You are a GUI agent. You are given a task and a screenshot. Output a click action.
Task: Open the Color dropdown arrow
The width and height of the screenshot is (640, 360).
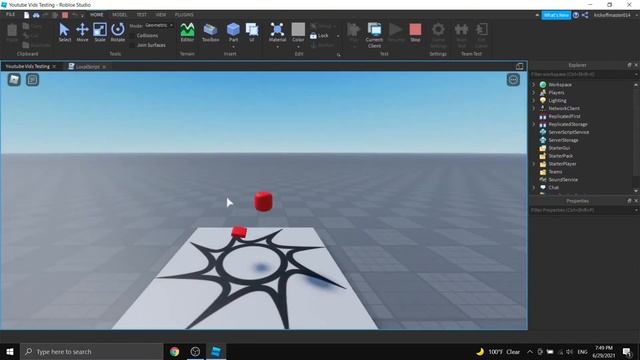(298, 46)
